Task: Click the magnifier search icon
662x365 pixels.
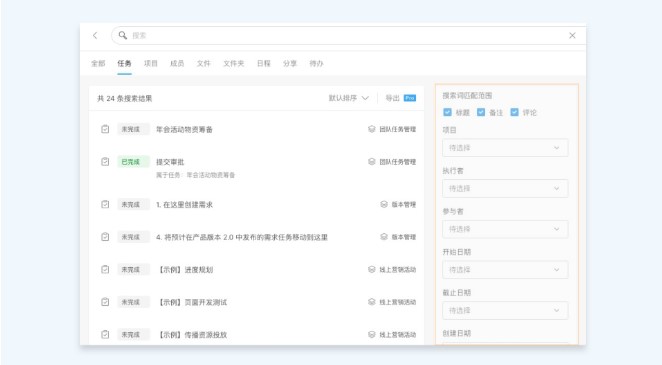Action: tap(123, 35)
